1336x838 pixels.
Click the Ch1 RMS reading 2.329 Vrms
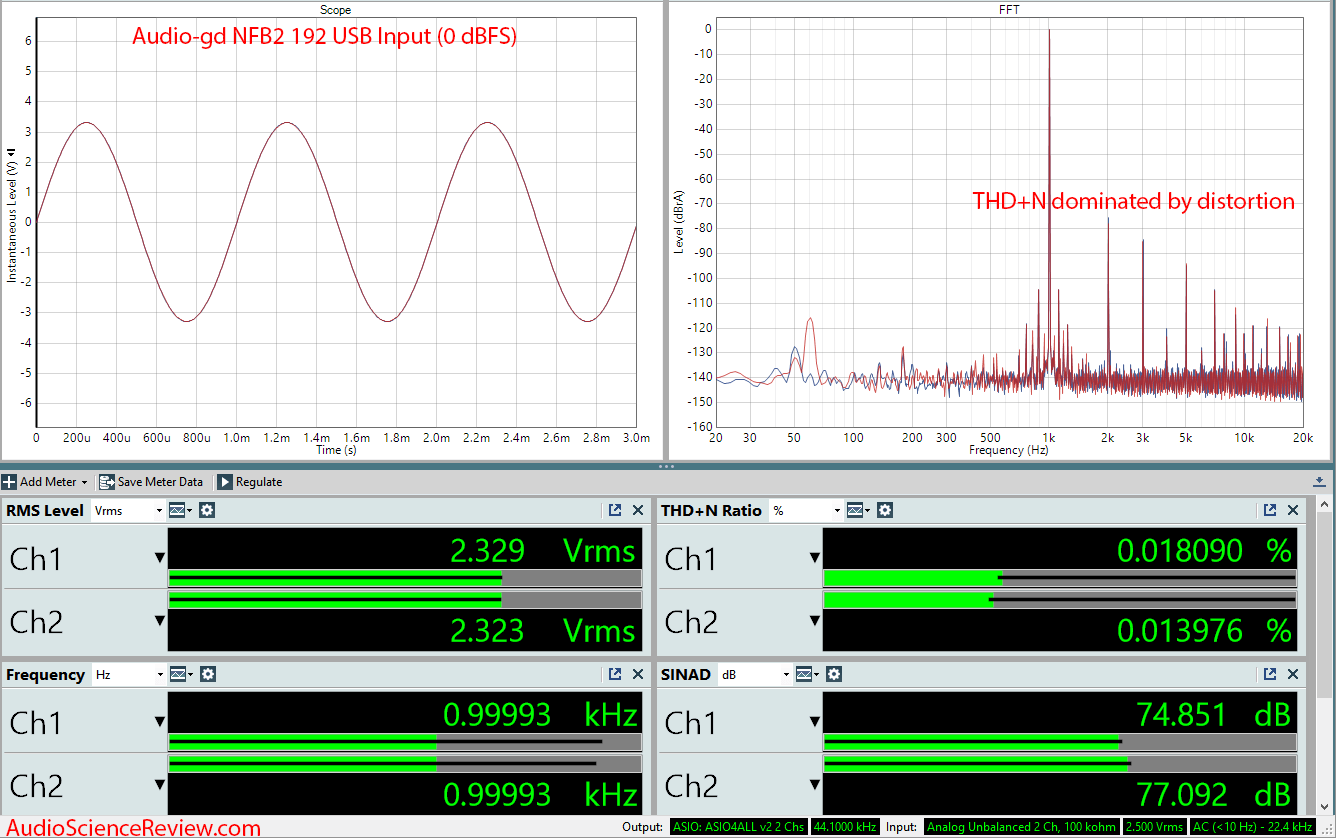tap(543, 550)
